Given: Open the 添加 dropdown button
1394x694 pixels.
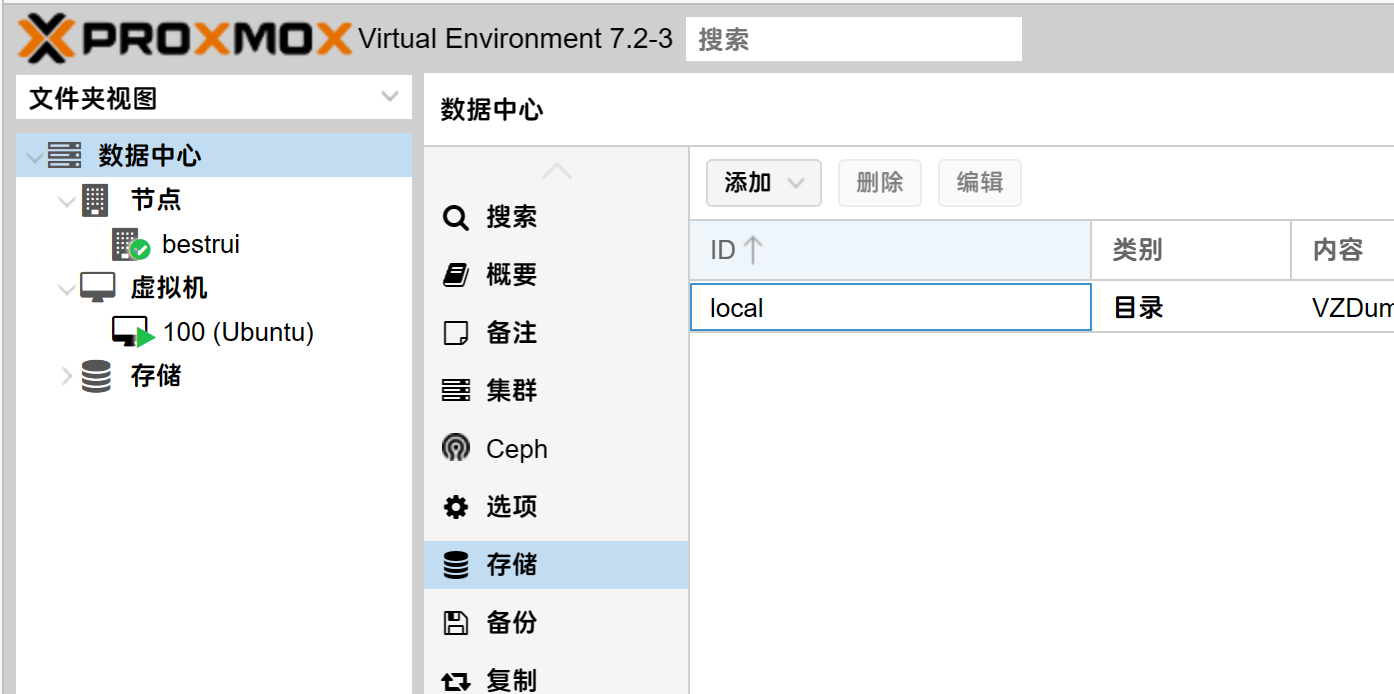Looking at the screenshot, I should tap(764, 183).
